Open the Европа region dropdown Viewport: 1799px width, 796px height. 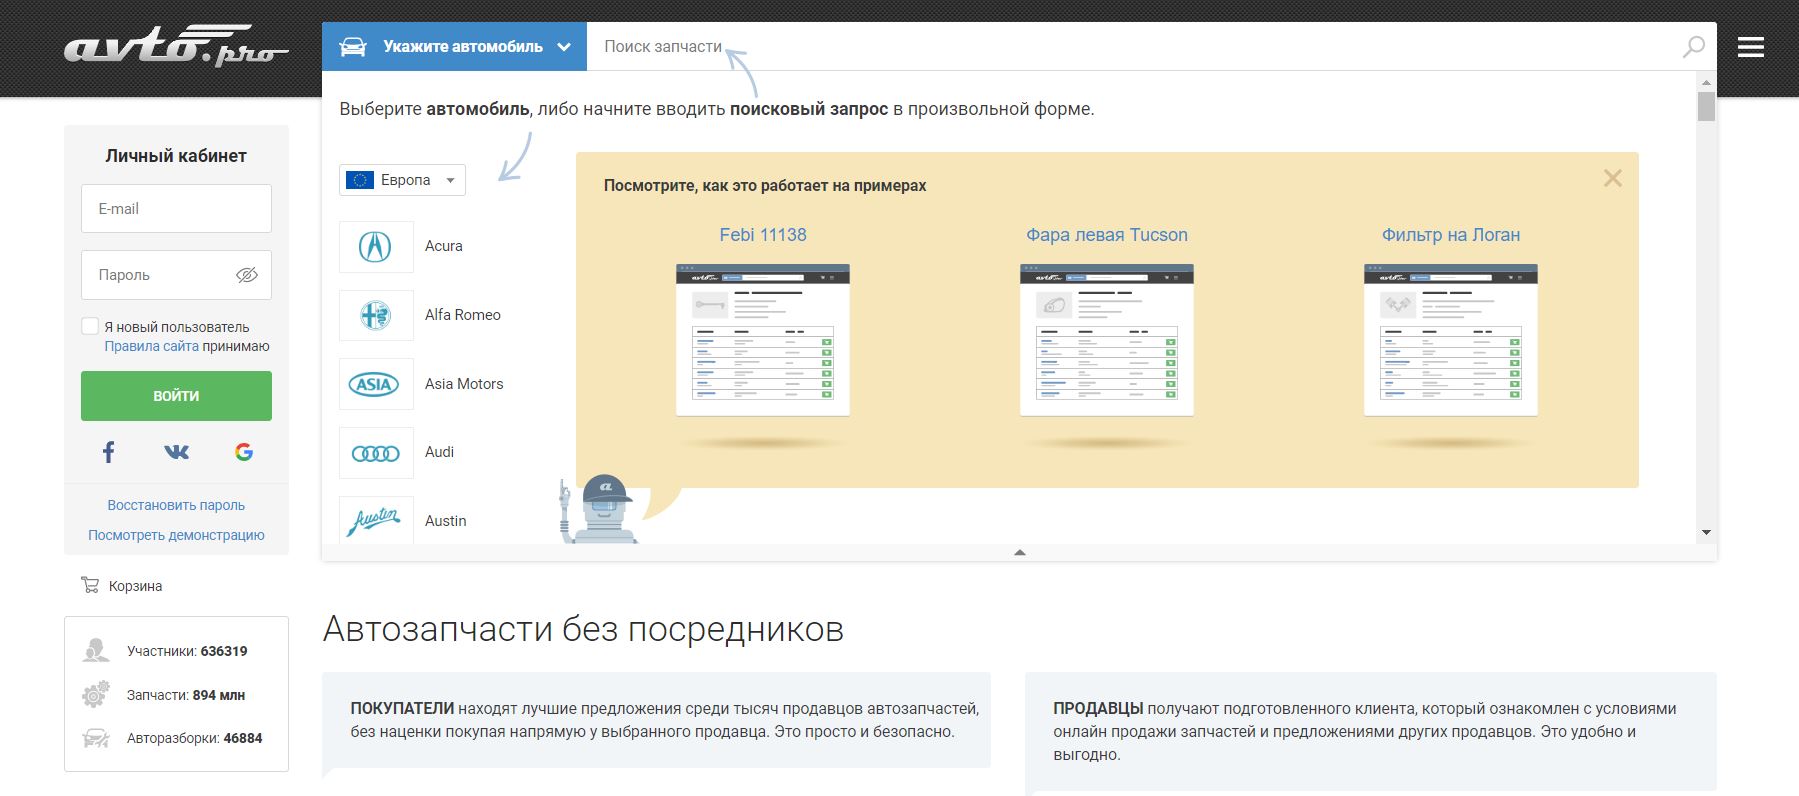[x=402, y=180]
